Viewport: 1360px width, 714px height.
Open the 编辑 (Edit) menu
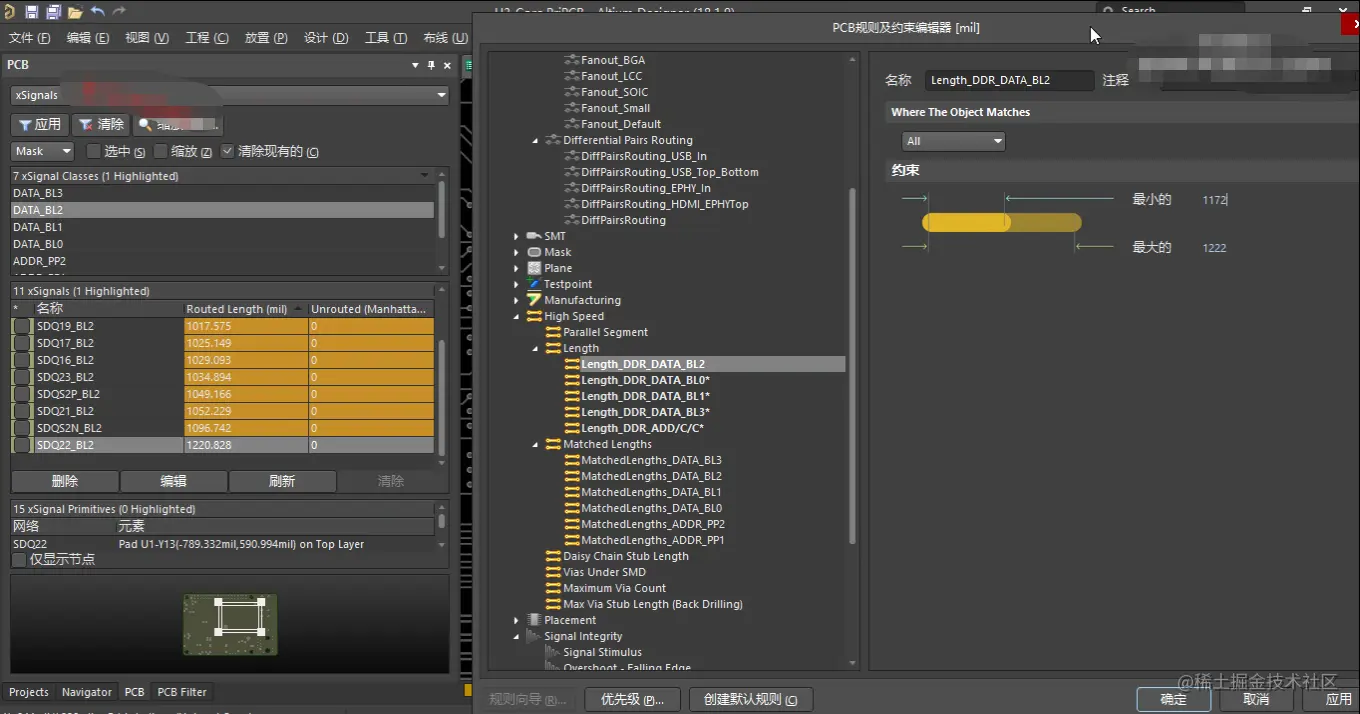click(x=88, y=38)
